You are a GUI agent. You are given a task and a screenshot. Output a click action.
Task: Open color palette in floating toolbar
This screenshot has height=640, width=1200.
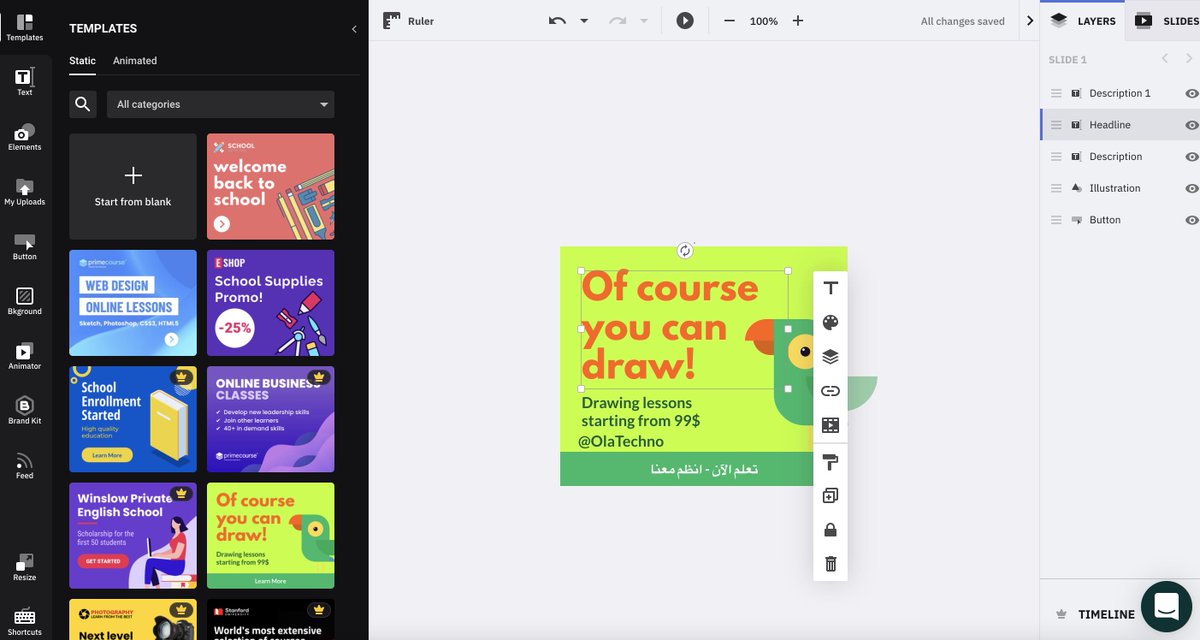click(x=830, y=322)
